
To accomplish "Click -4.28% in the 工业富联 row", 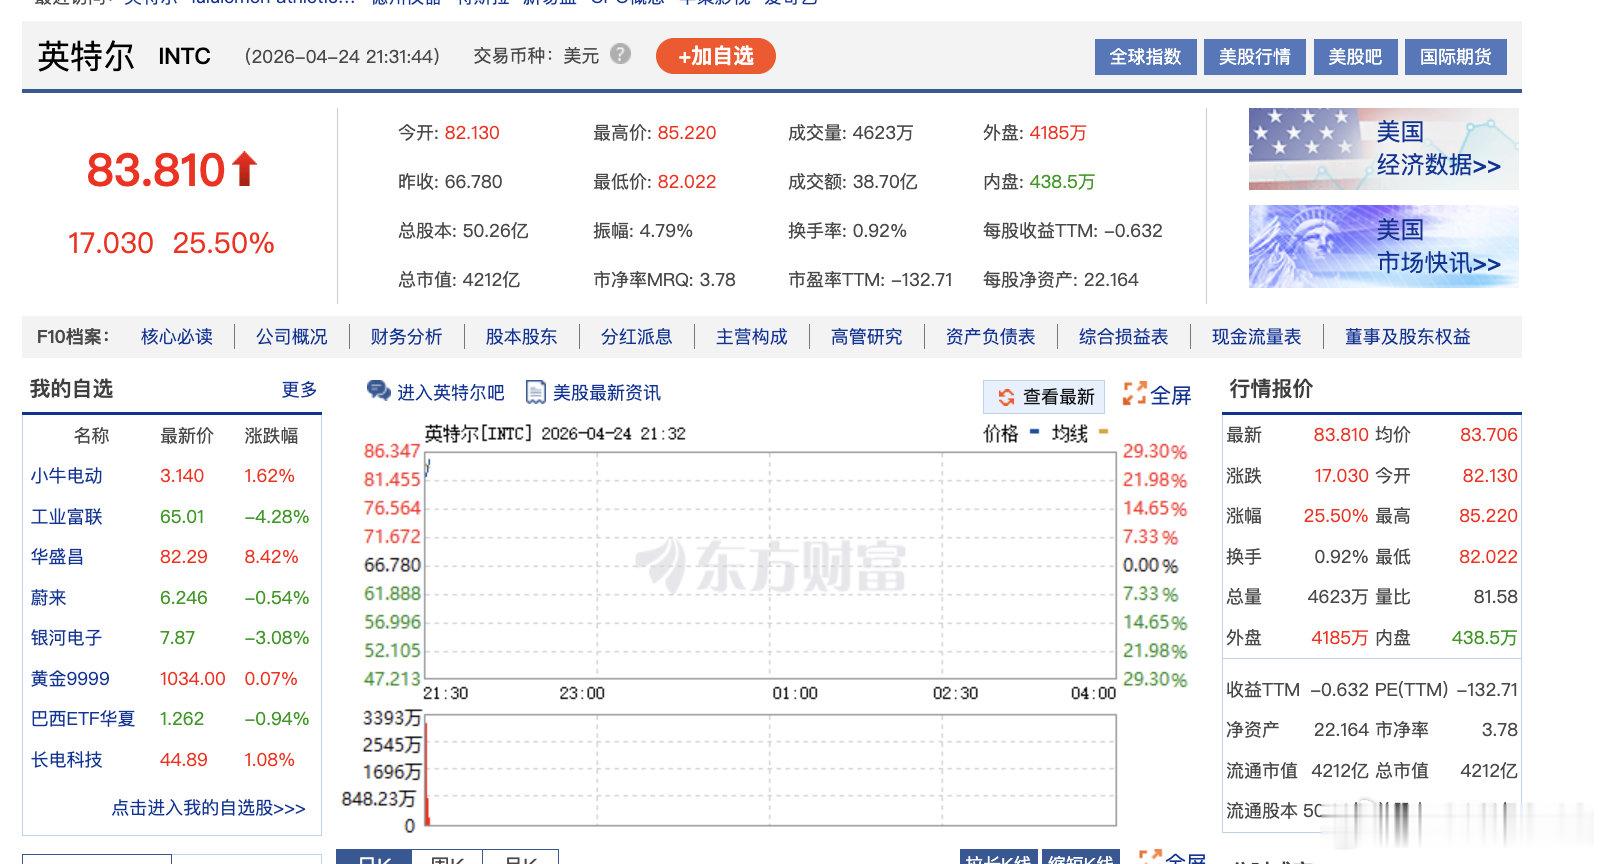I will pyautogui.click(x=277, y=517).
